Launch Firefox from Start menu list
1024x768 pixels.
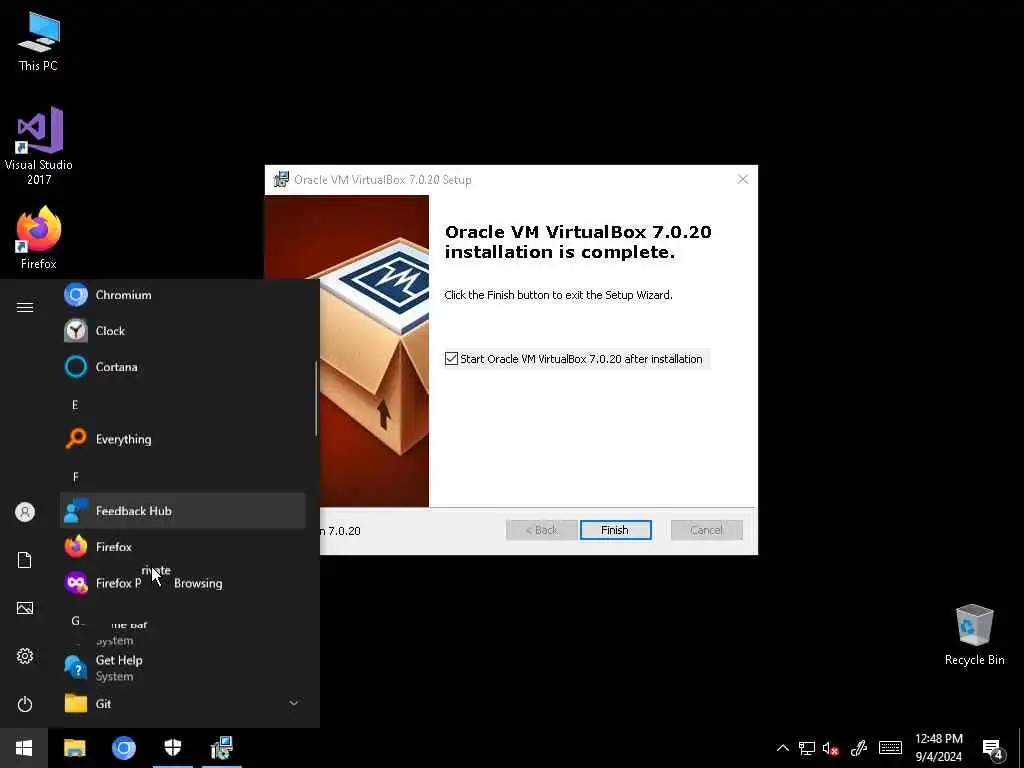point(183,547)
